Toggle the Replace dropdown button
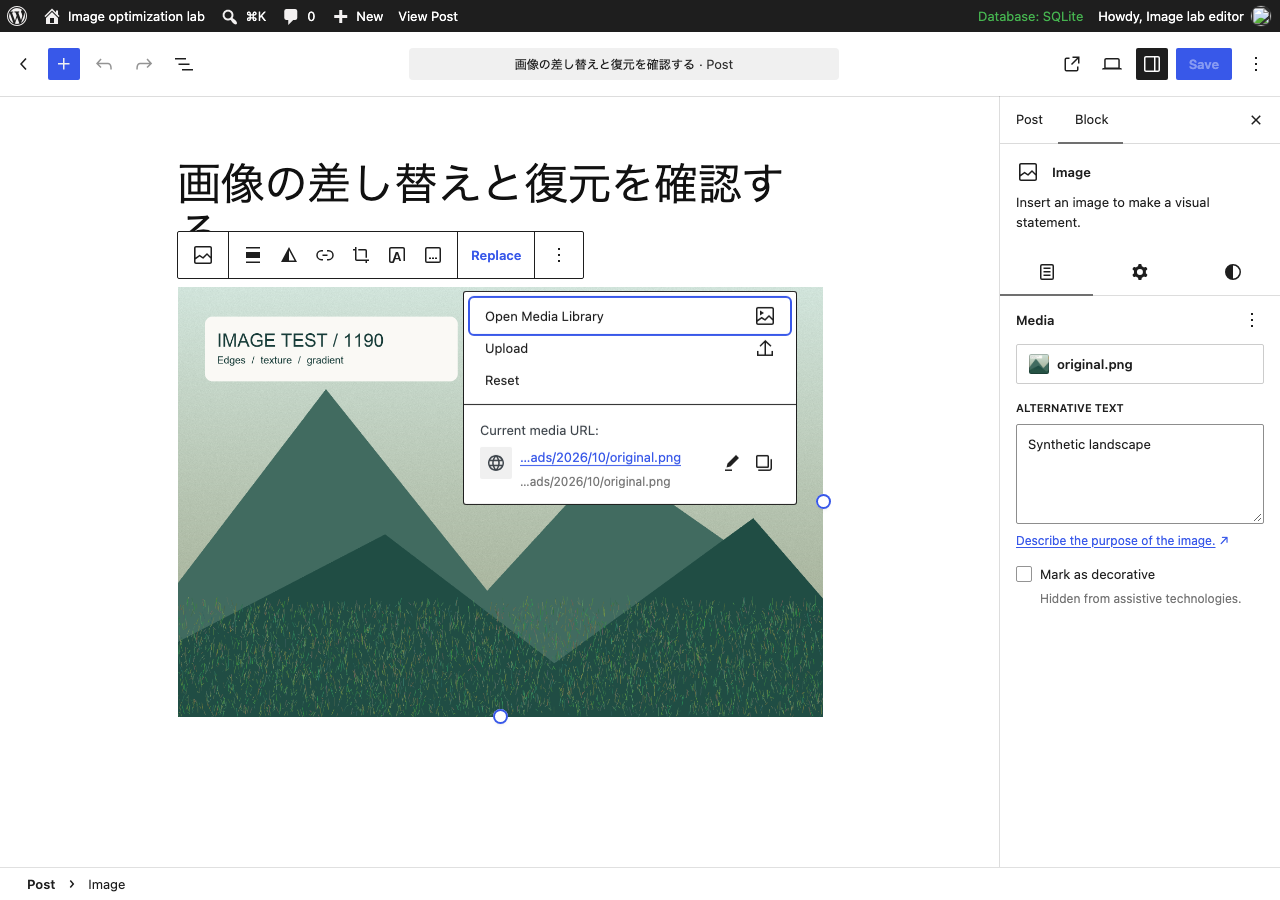1280x900 pixels. point(496,255)
